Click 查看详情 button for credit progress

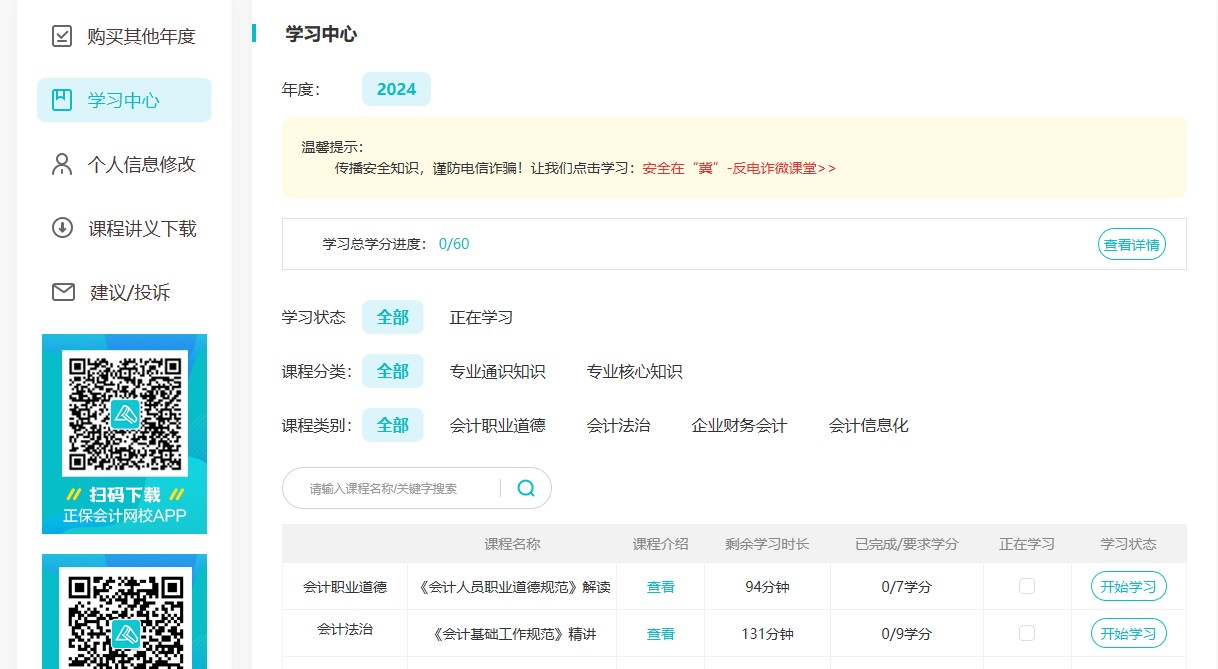1131,244
